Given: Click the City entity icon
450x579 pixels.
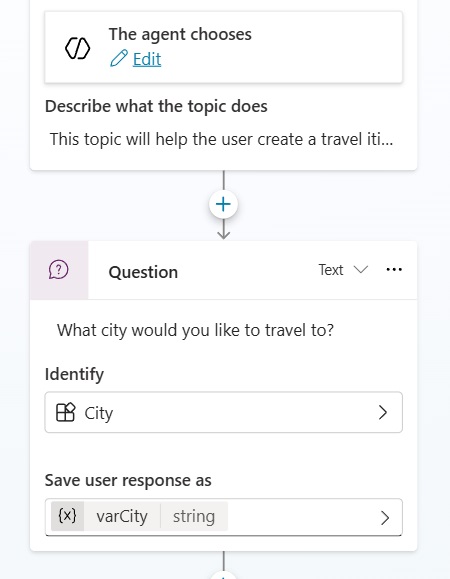Looking at the screenshot, I should click(x=65, y=412).
